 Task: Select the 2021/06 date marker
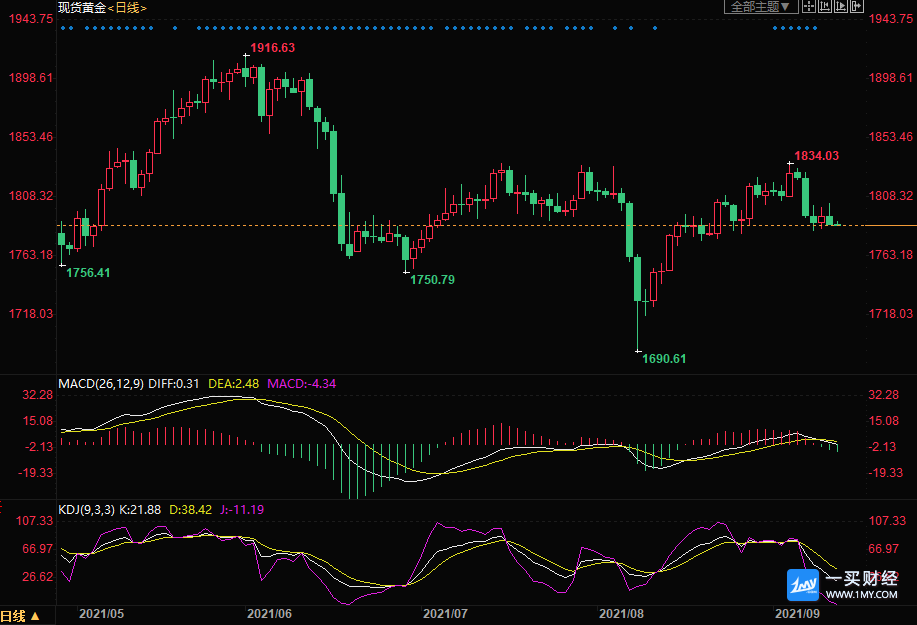click(269, 614)
